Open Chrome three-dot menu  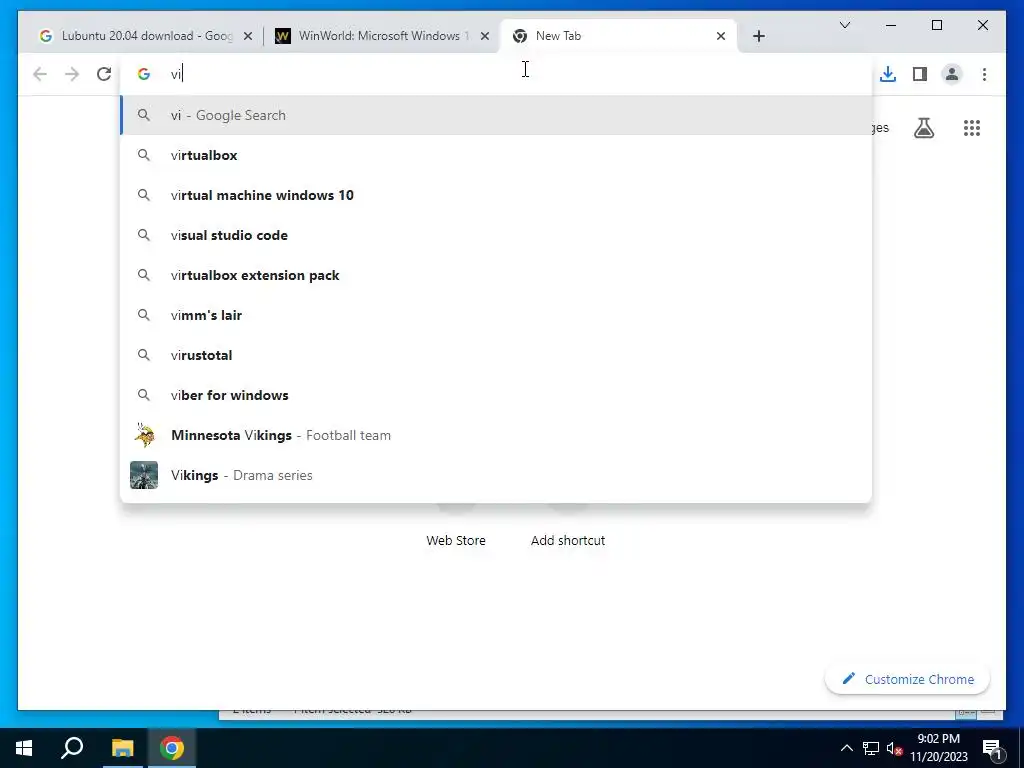point(984,74)
